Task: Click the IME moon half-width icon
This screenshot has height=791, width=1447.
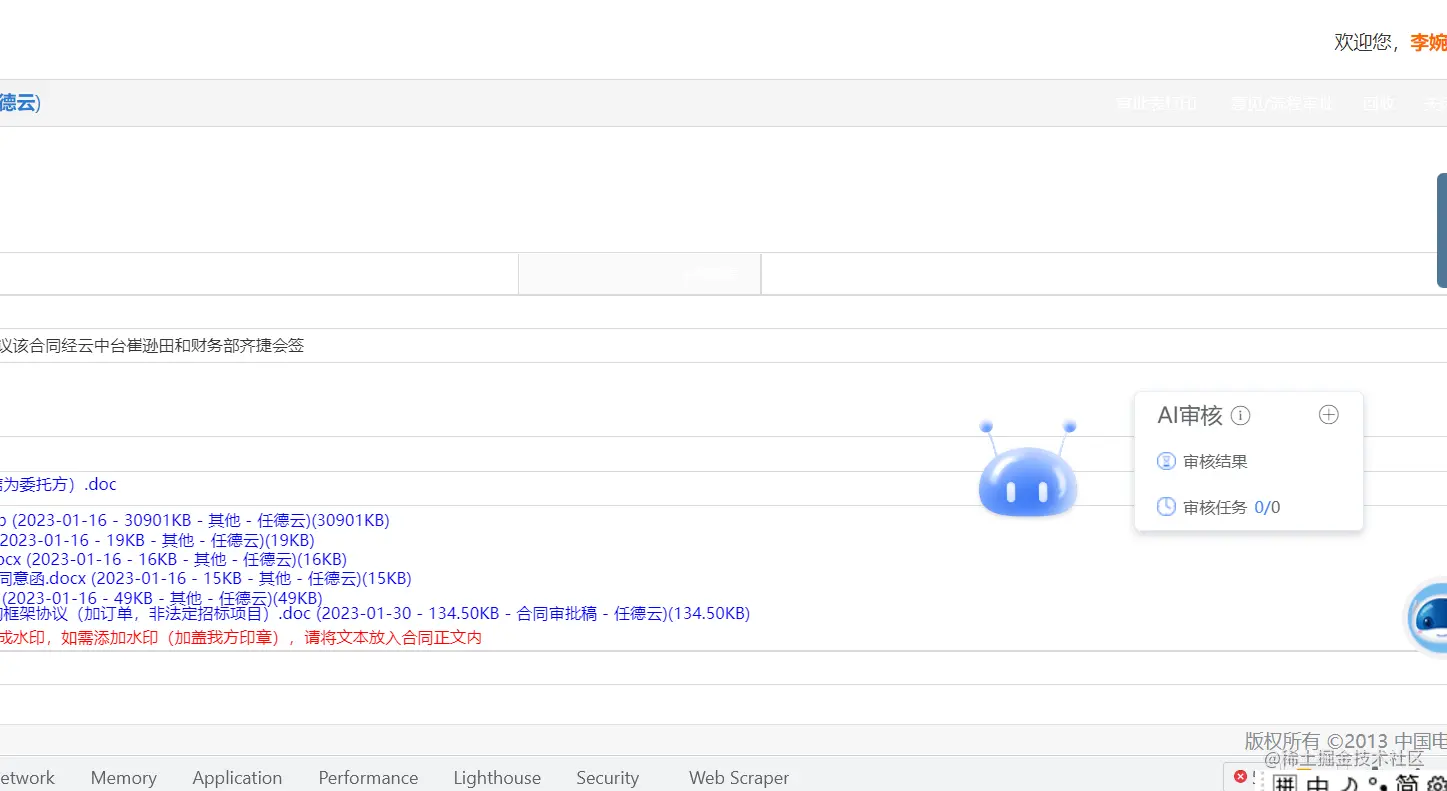Action: 1350,784
